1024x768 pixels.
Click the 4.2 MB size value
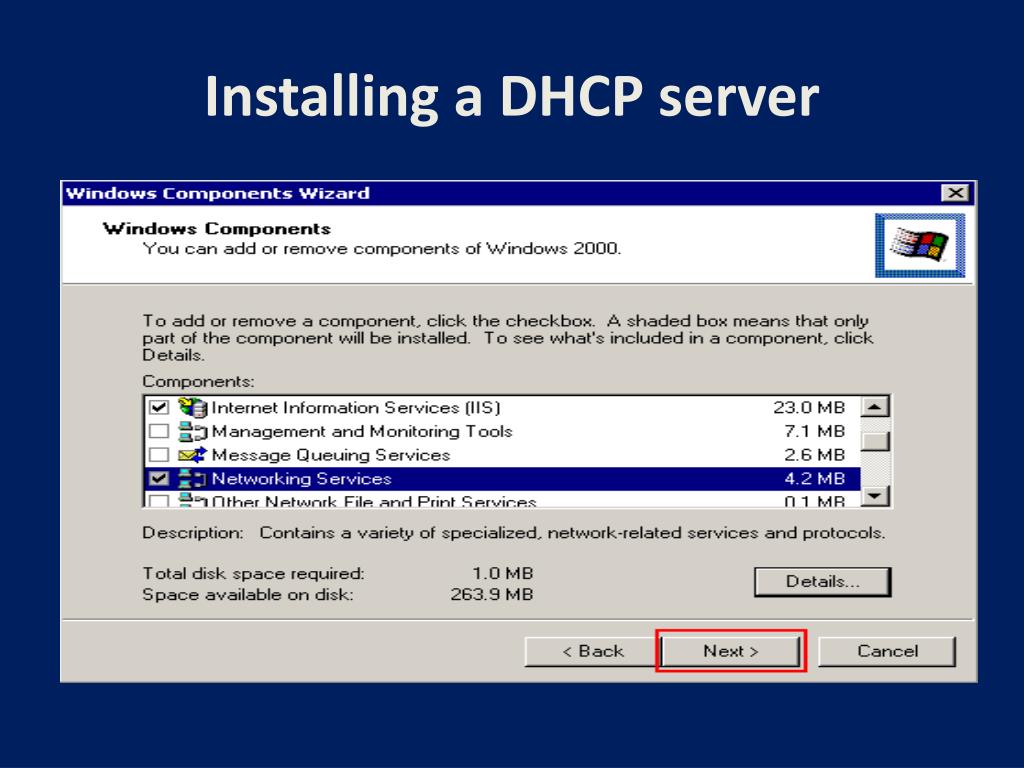click(x=814, y=479)
